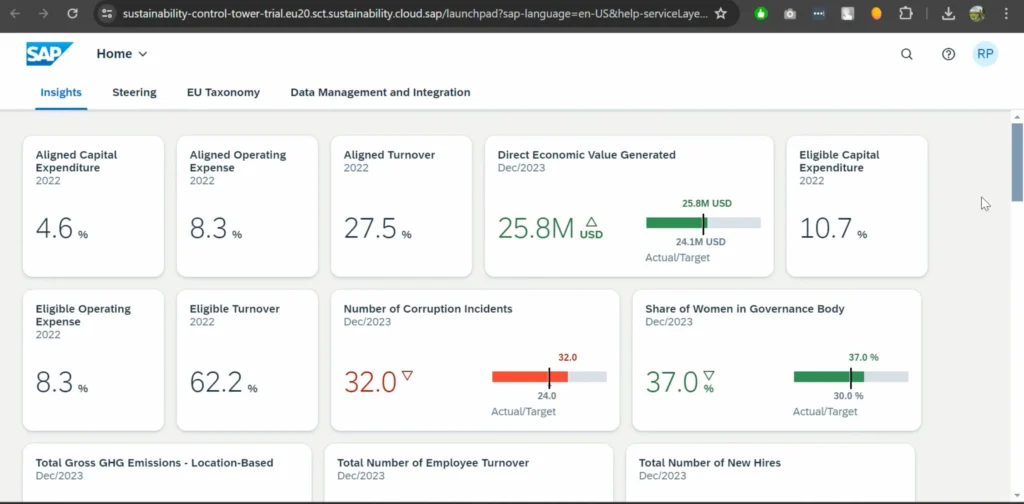
Task: Click the 27.5 % Aligned Turnover value
Action: click(377, 228)
